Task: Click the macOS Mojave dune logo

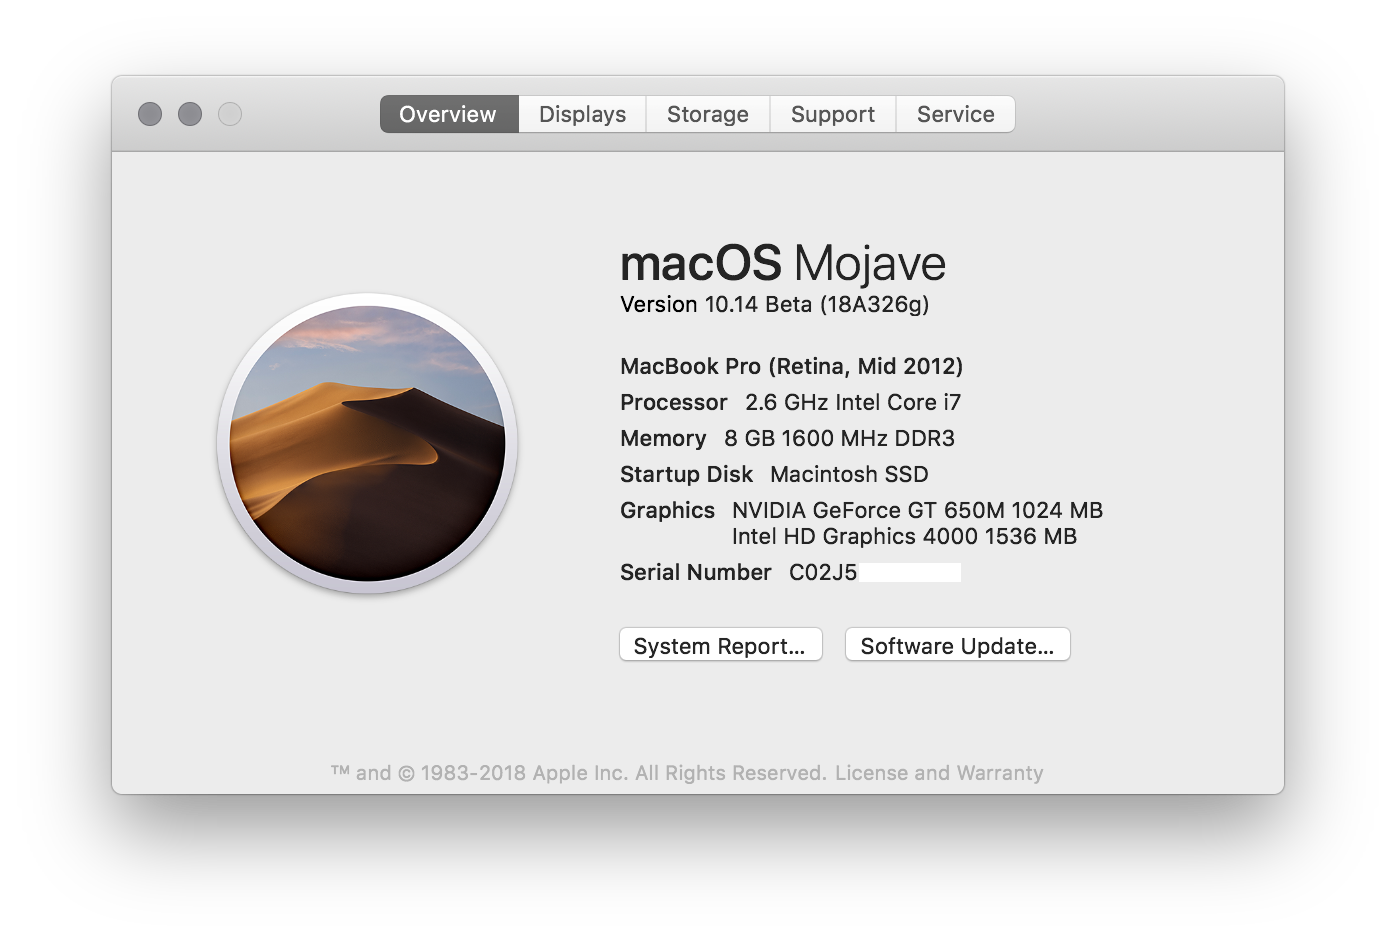Action: click(367, 443)
